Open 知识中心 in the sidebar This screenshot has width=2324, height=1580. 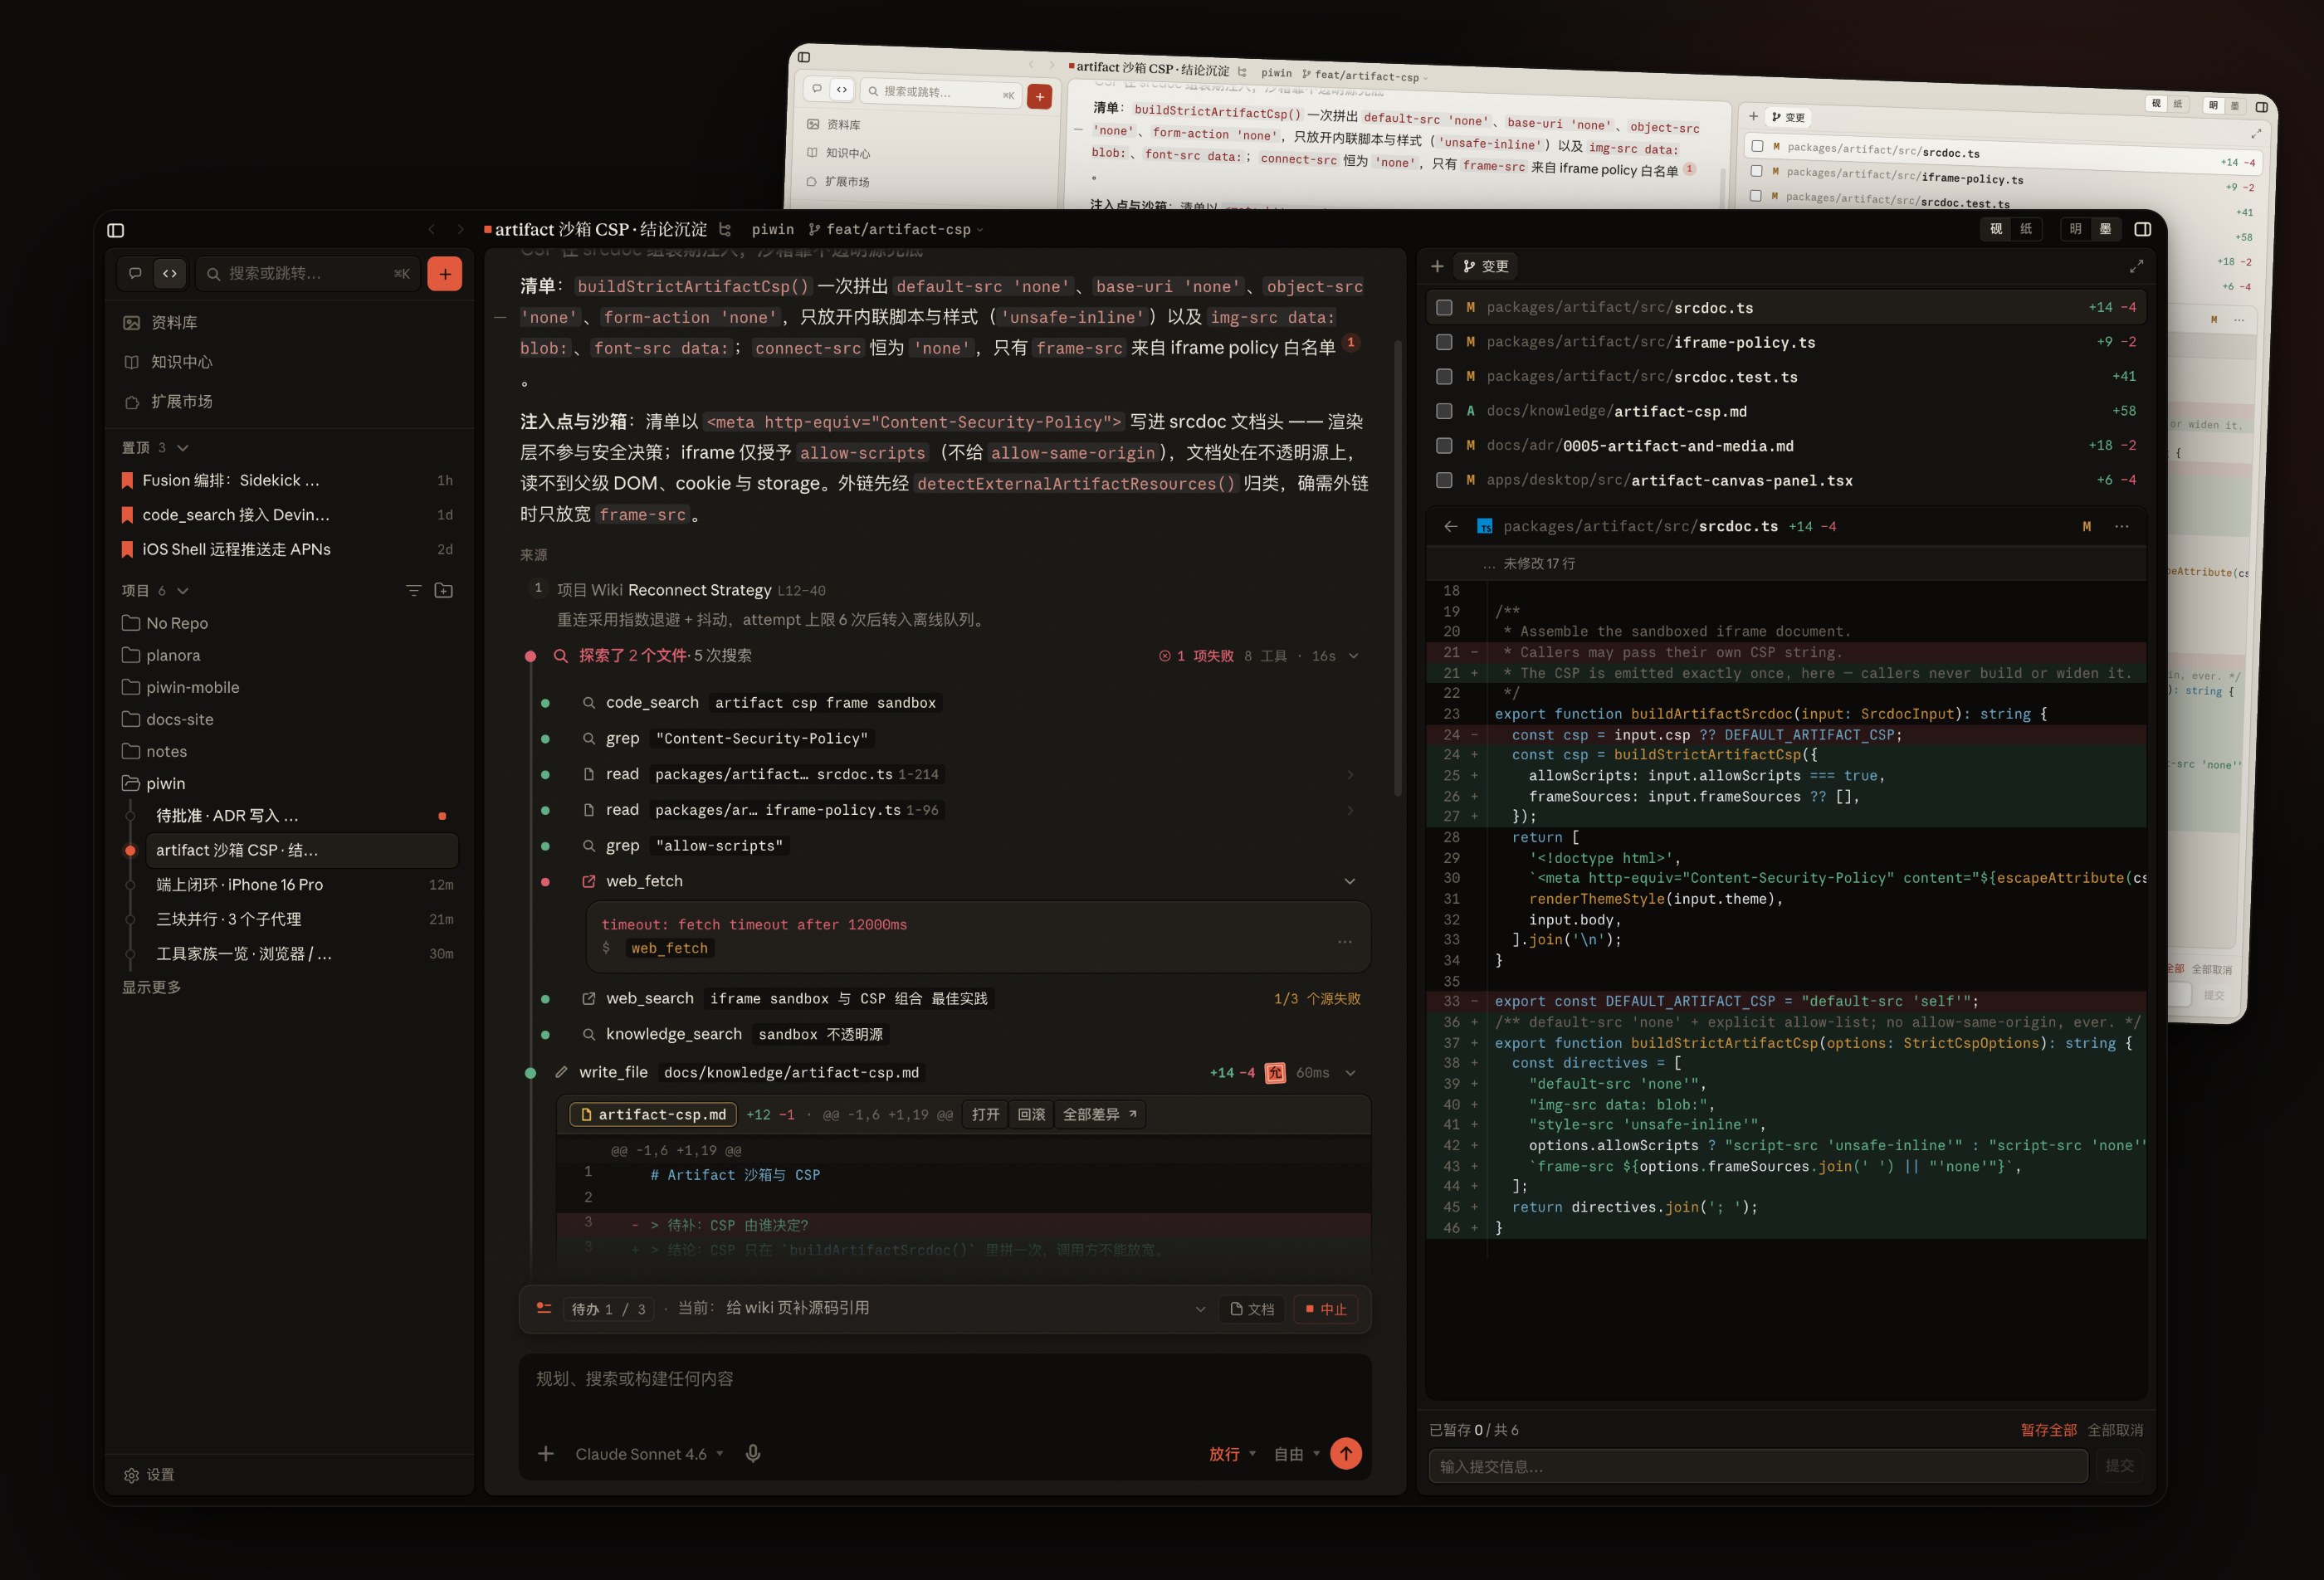(x=290, y=362)
